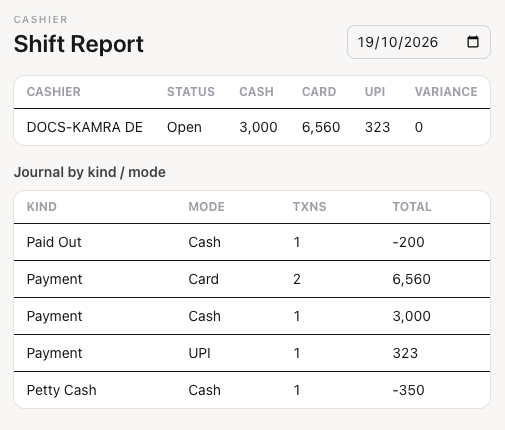Click the MODE column header
505x430 pixels.
click(x=207, y=207)
